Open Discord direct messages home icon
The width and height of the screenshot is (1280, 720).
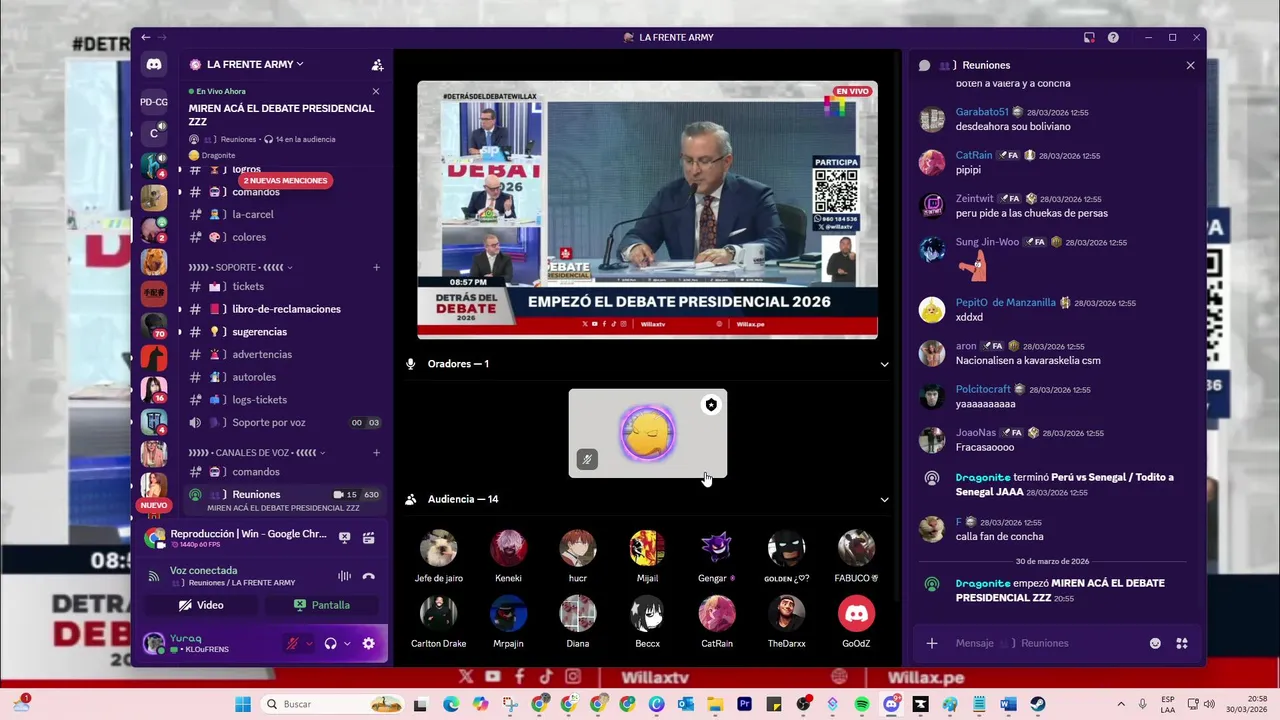pyautogui.click(x=154, y=64)
